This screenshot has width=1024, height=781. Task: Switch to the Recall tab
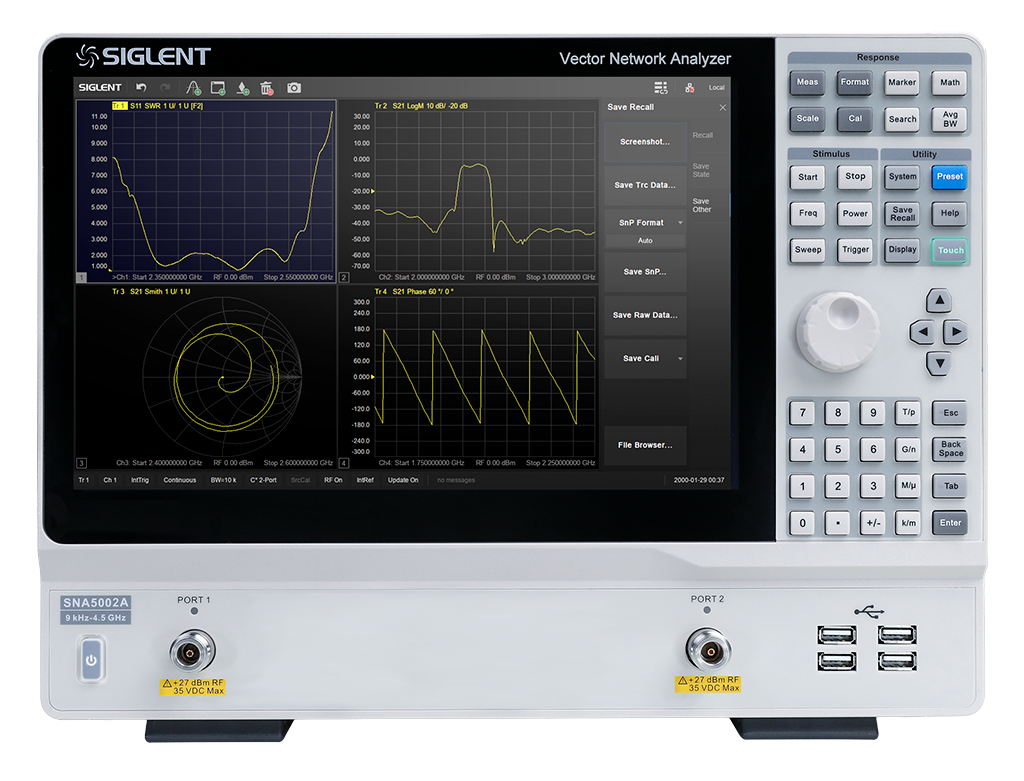point(703,135)
